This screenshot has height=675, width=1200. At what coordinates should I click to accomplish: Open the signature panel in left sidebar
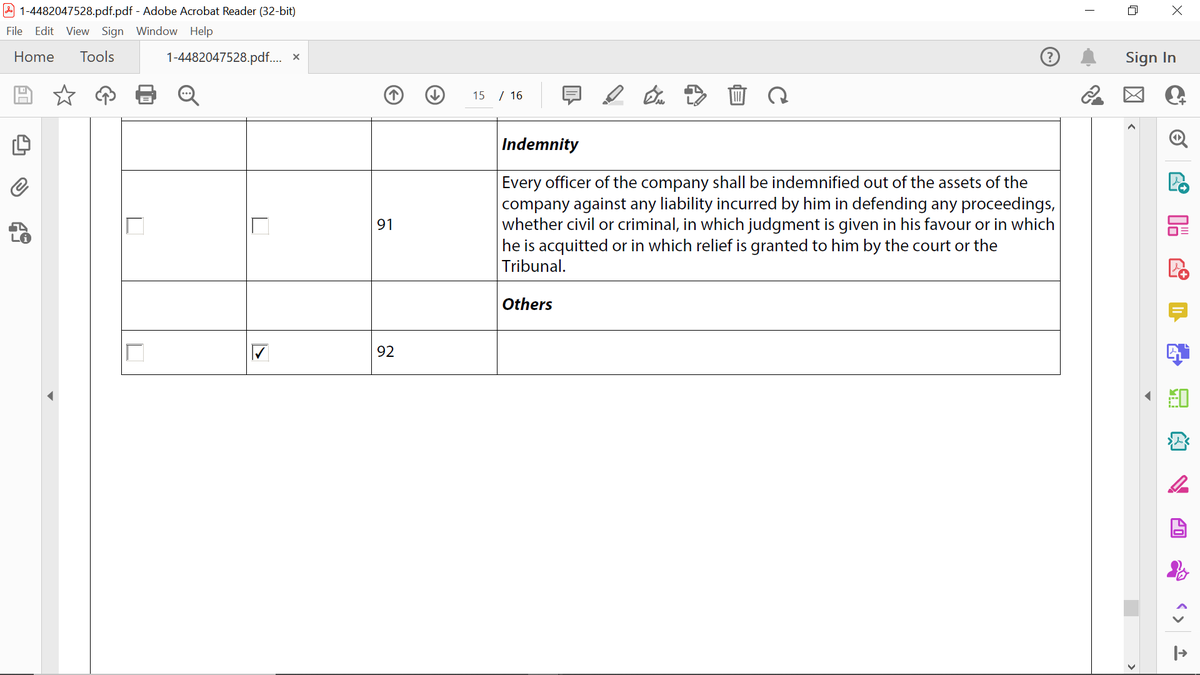(20, 233)
